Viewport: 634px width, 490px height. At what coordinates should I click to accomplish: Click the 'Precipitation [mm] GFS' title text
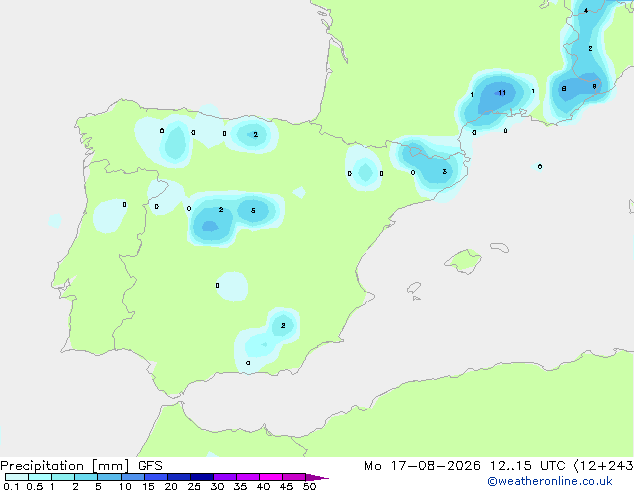81,466
